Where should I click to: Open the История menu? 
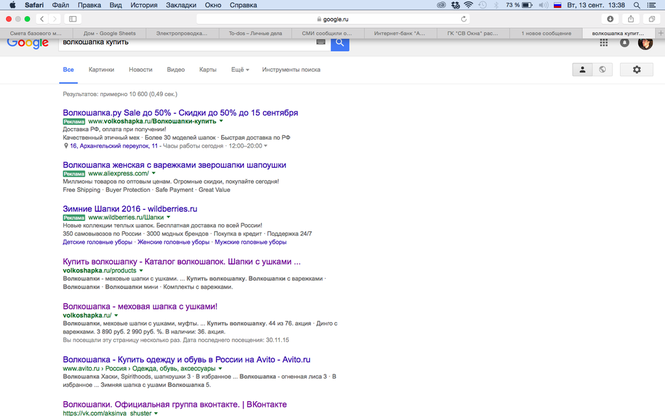click(x=144, y=5)
